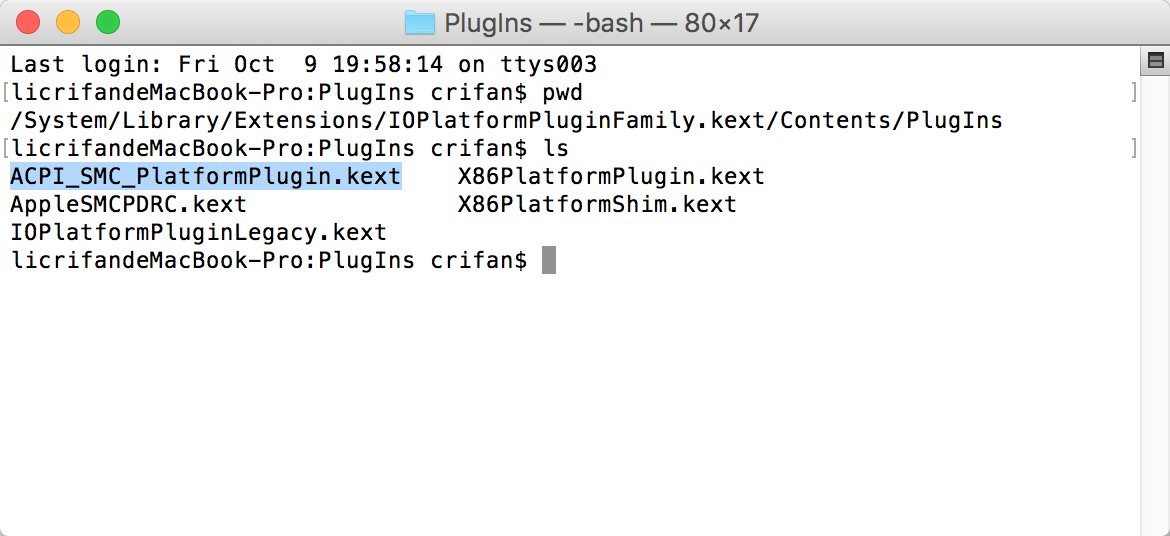Click the vertical scrollbar track on right edge
1170x536 pixels.
1155,300
